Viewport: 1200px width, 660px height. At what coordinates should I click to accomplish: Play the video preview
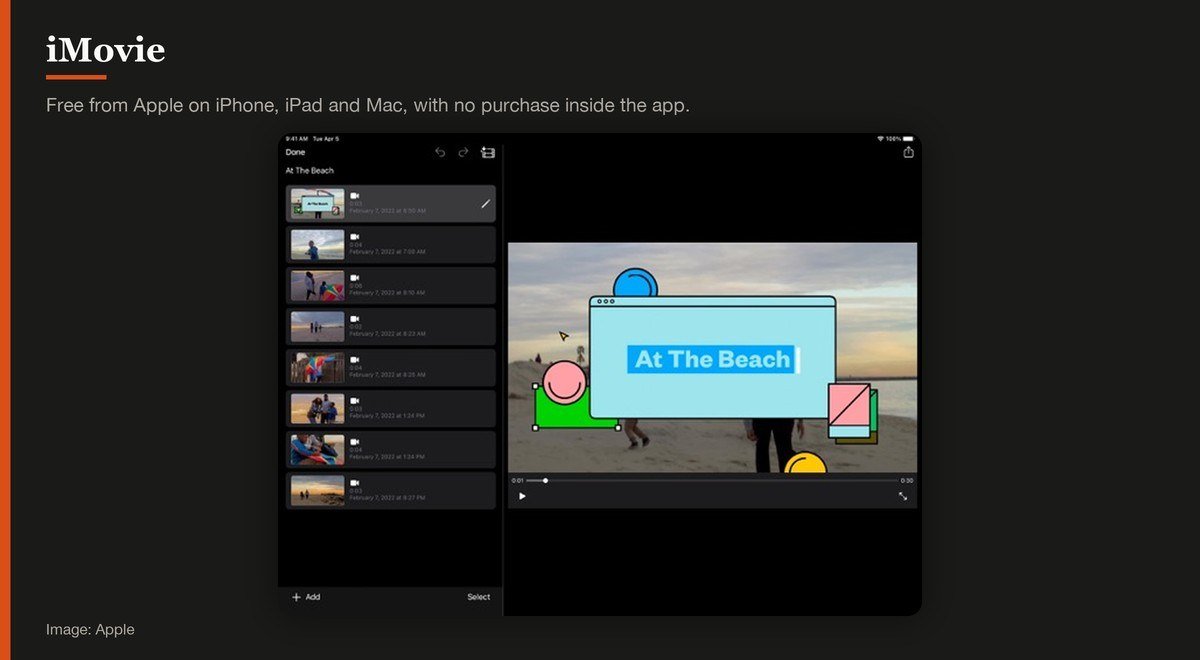pos(522,496)
